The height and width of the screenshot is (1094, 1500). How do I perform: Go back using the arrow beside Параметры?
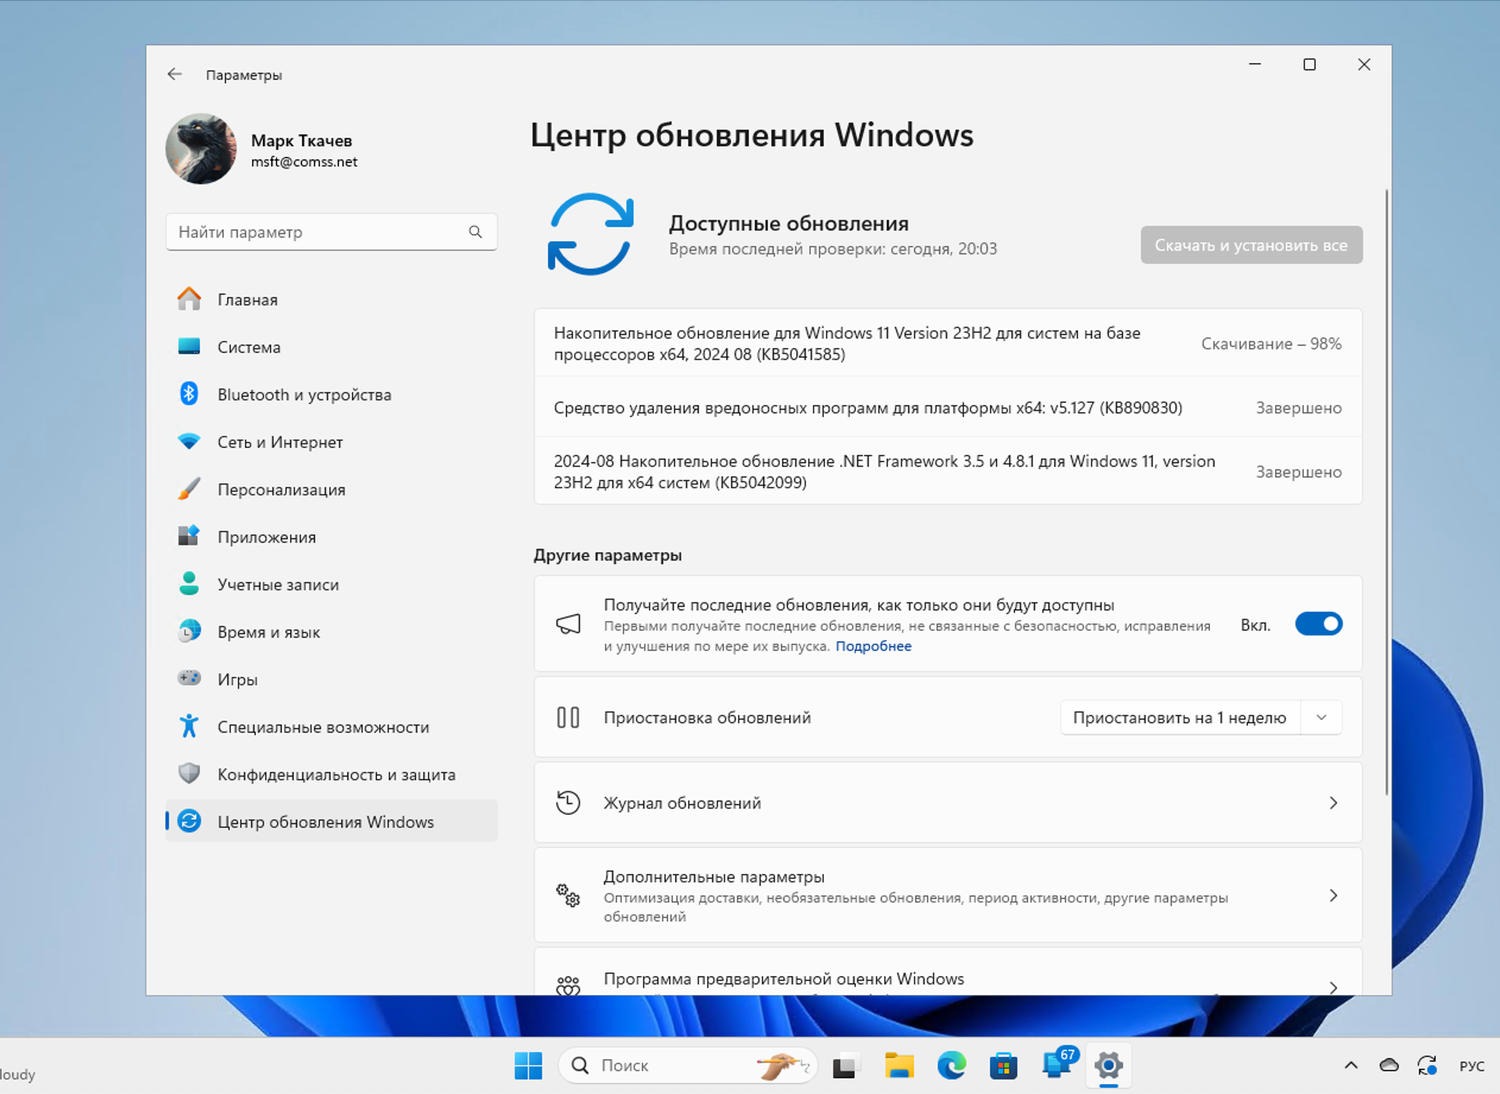click(x=175, y=74)
